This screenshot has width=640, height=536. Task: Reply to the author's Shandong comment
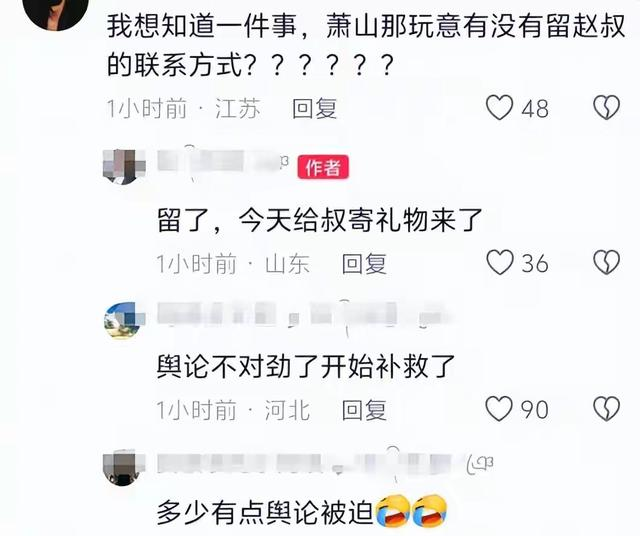click(x=364, y=264)
